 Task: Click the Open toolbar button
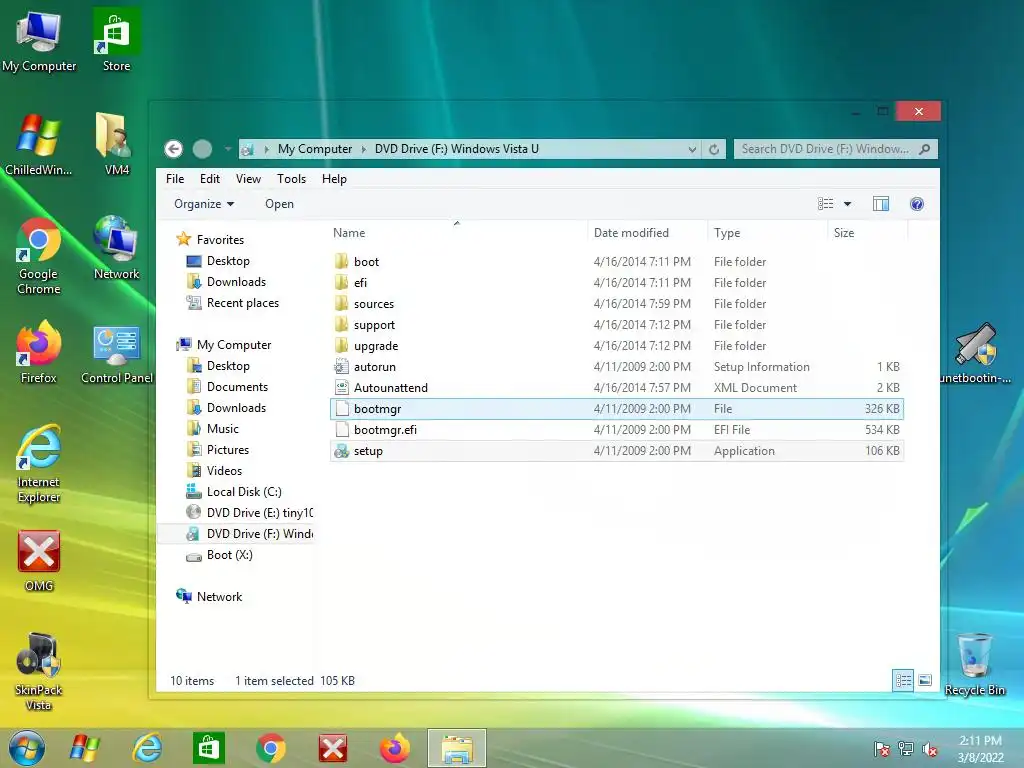click(x=280, y=204)
